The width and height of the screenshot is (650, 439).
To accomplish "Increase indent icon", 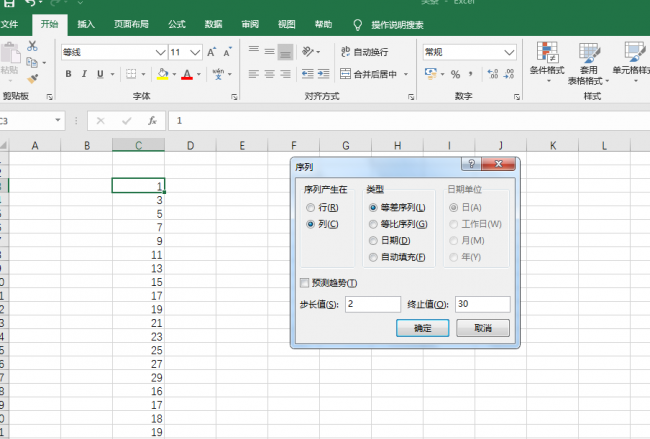I will [x=323, y=74].
